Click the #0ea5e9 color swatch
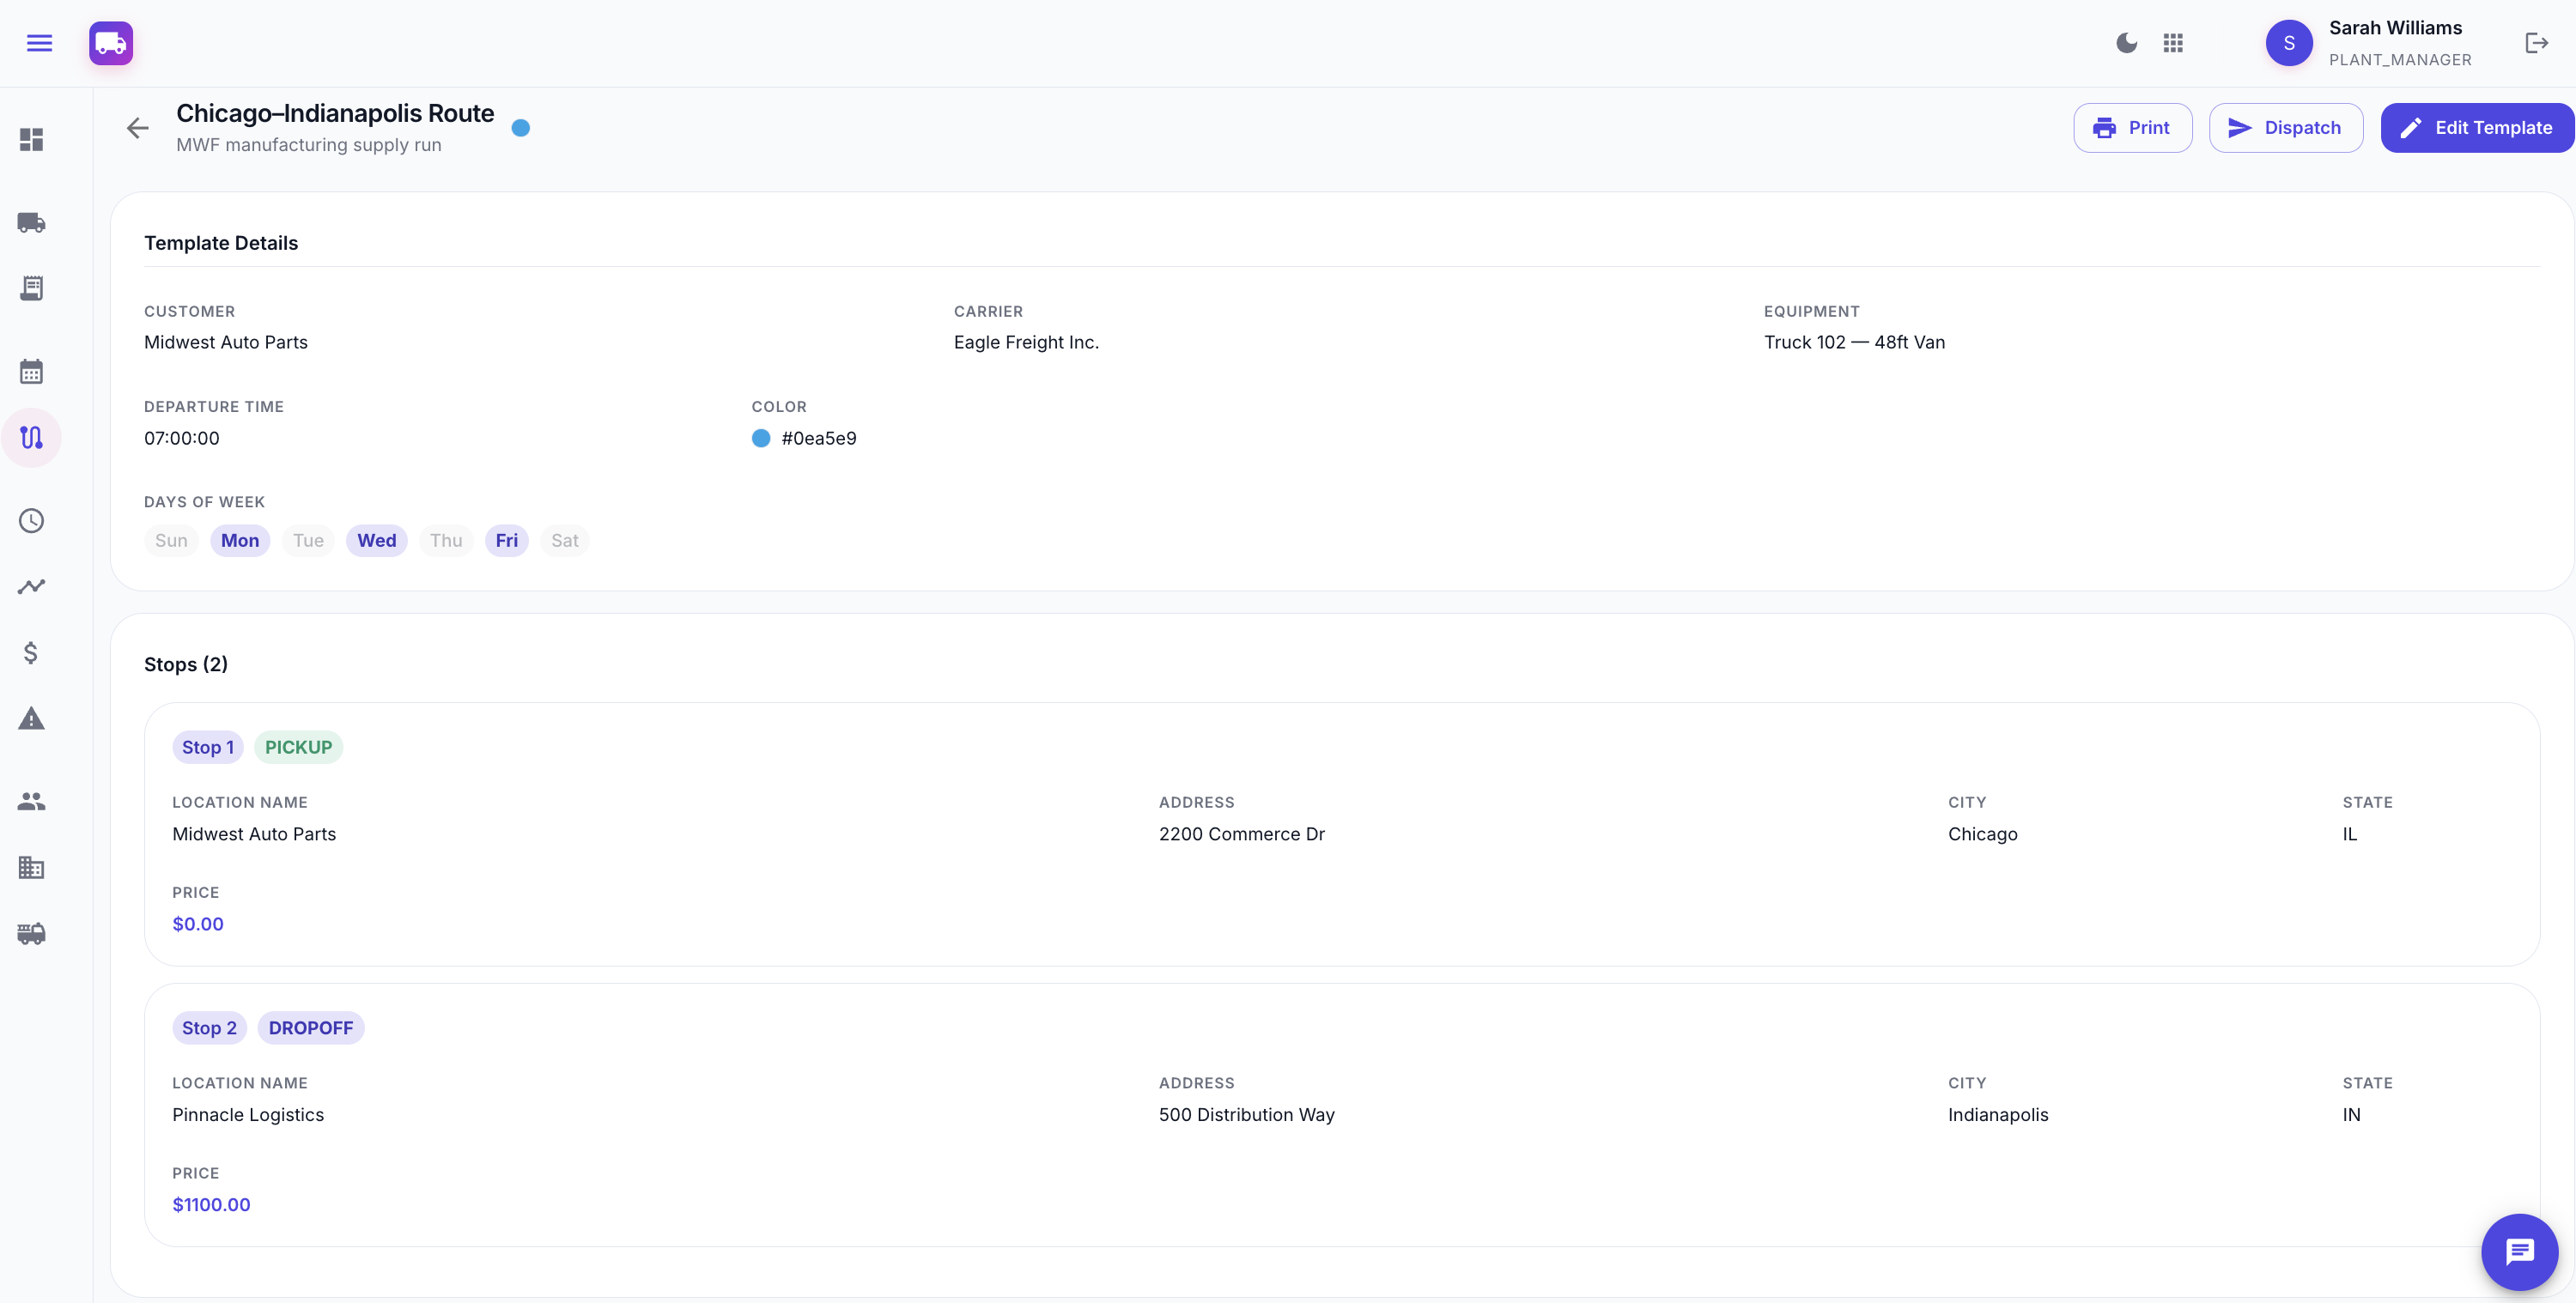This screenshot has height=1303, width=2576. coord(761,438)
